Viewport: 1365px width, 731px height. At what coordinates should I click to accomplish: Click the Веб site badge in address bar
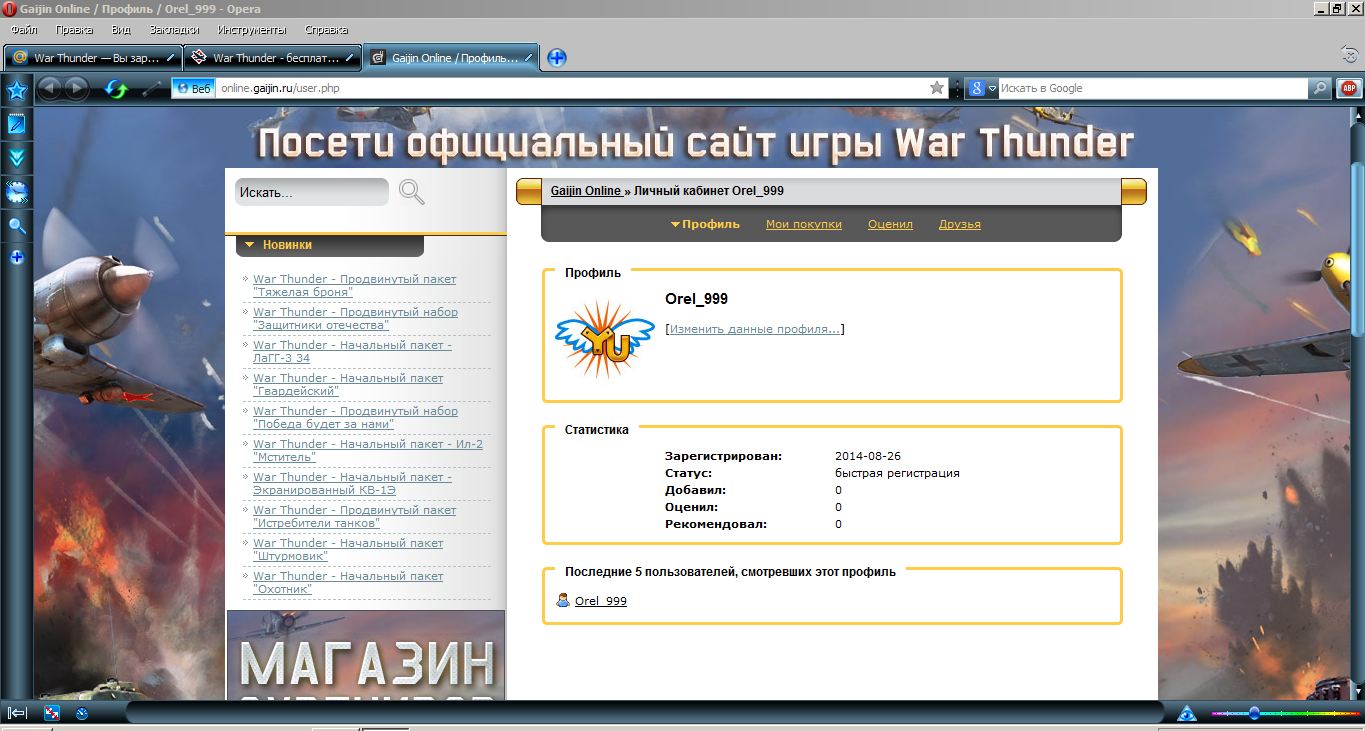[x=194, y=88]
